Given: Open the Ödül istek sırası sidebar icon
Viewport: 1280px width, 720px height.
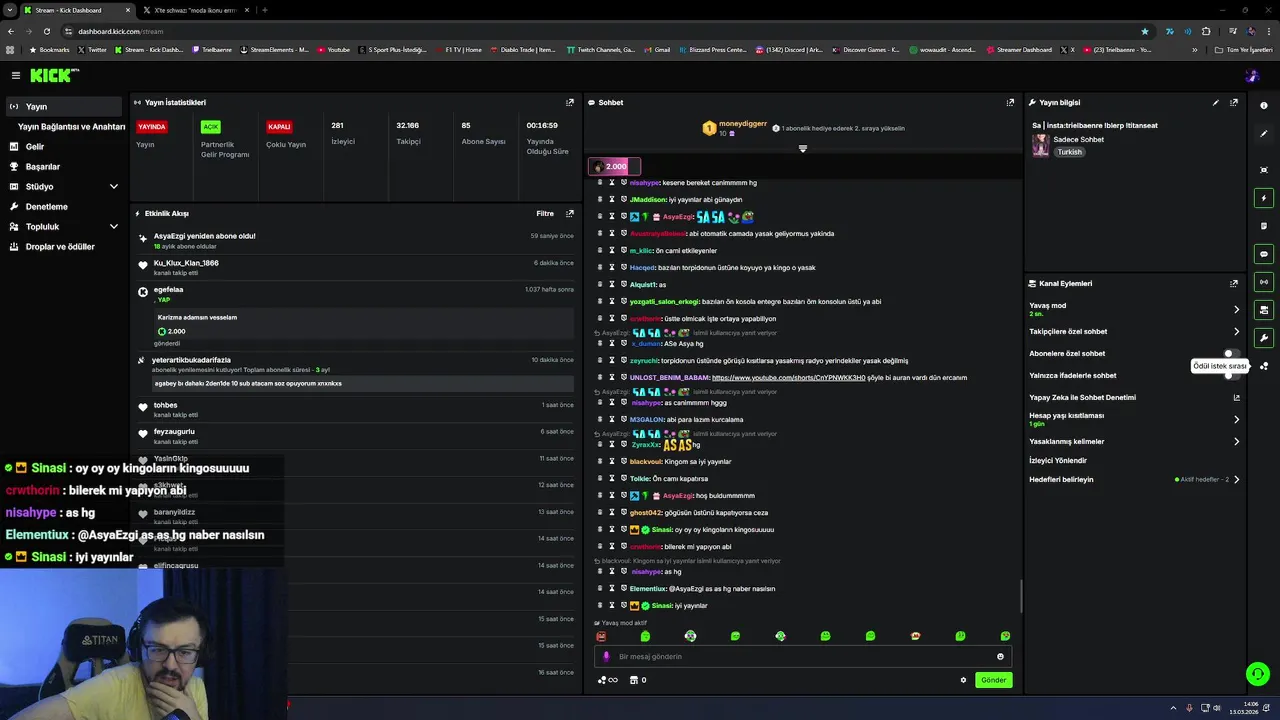Looking at the screenshot, I should [x=1264, y=366].
